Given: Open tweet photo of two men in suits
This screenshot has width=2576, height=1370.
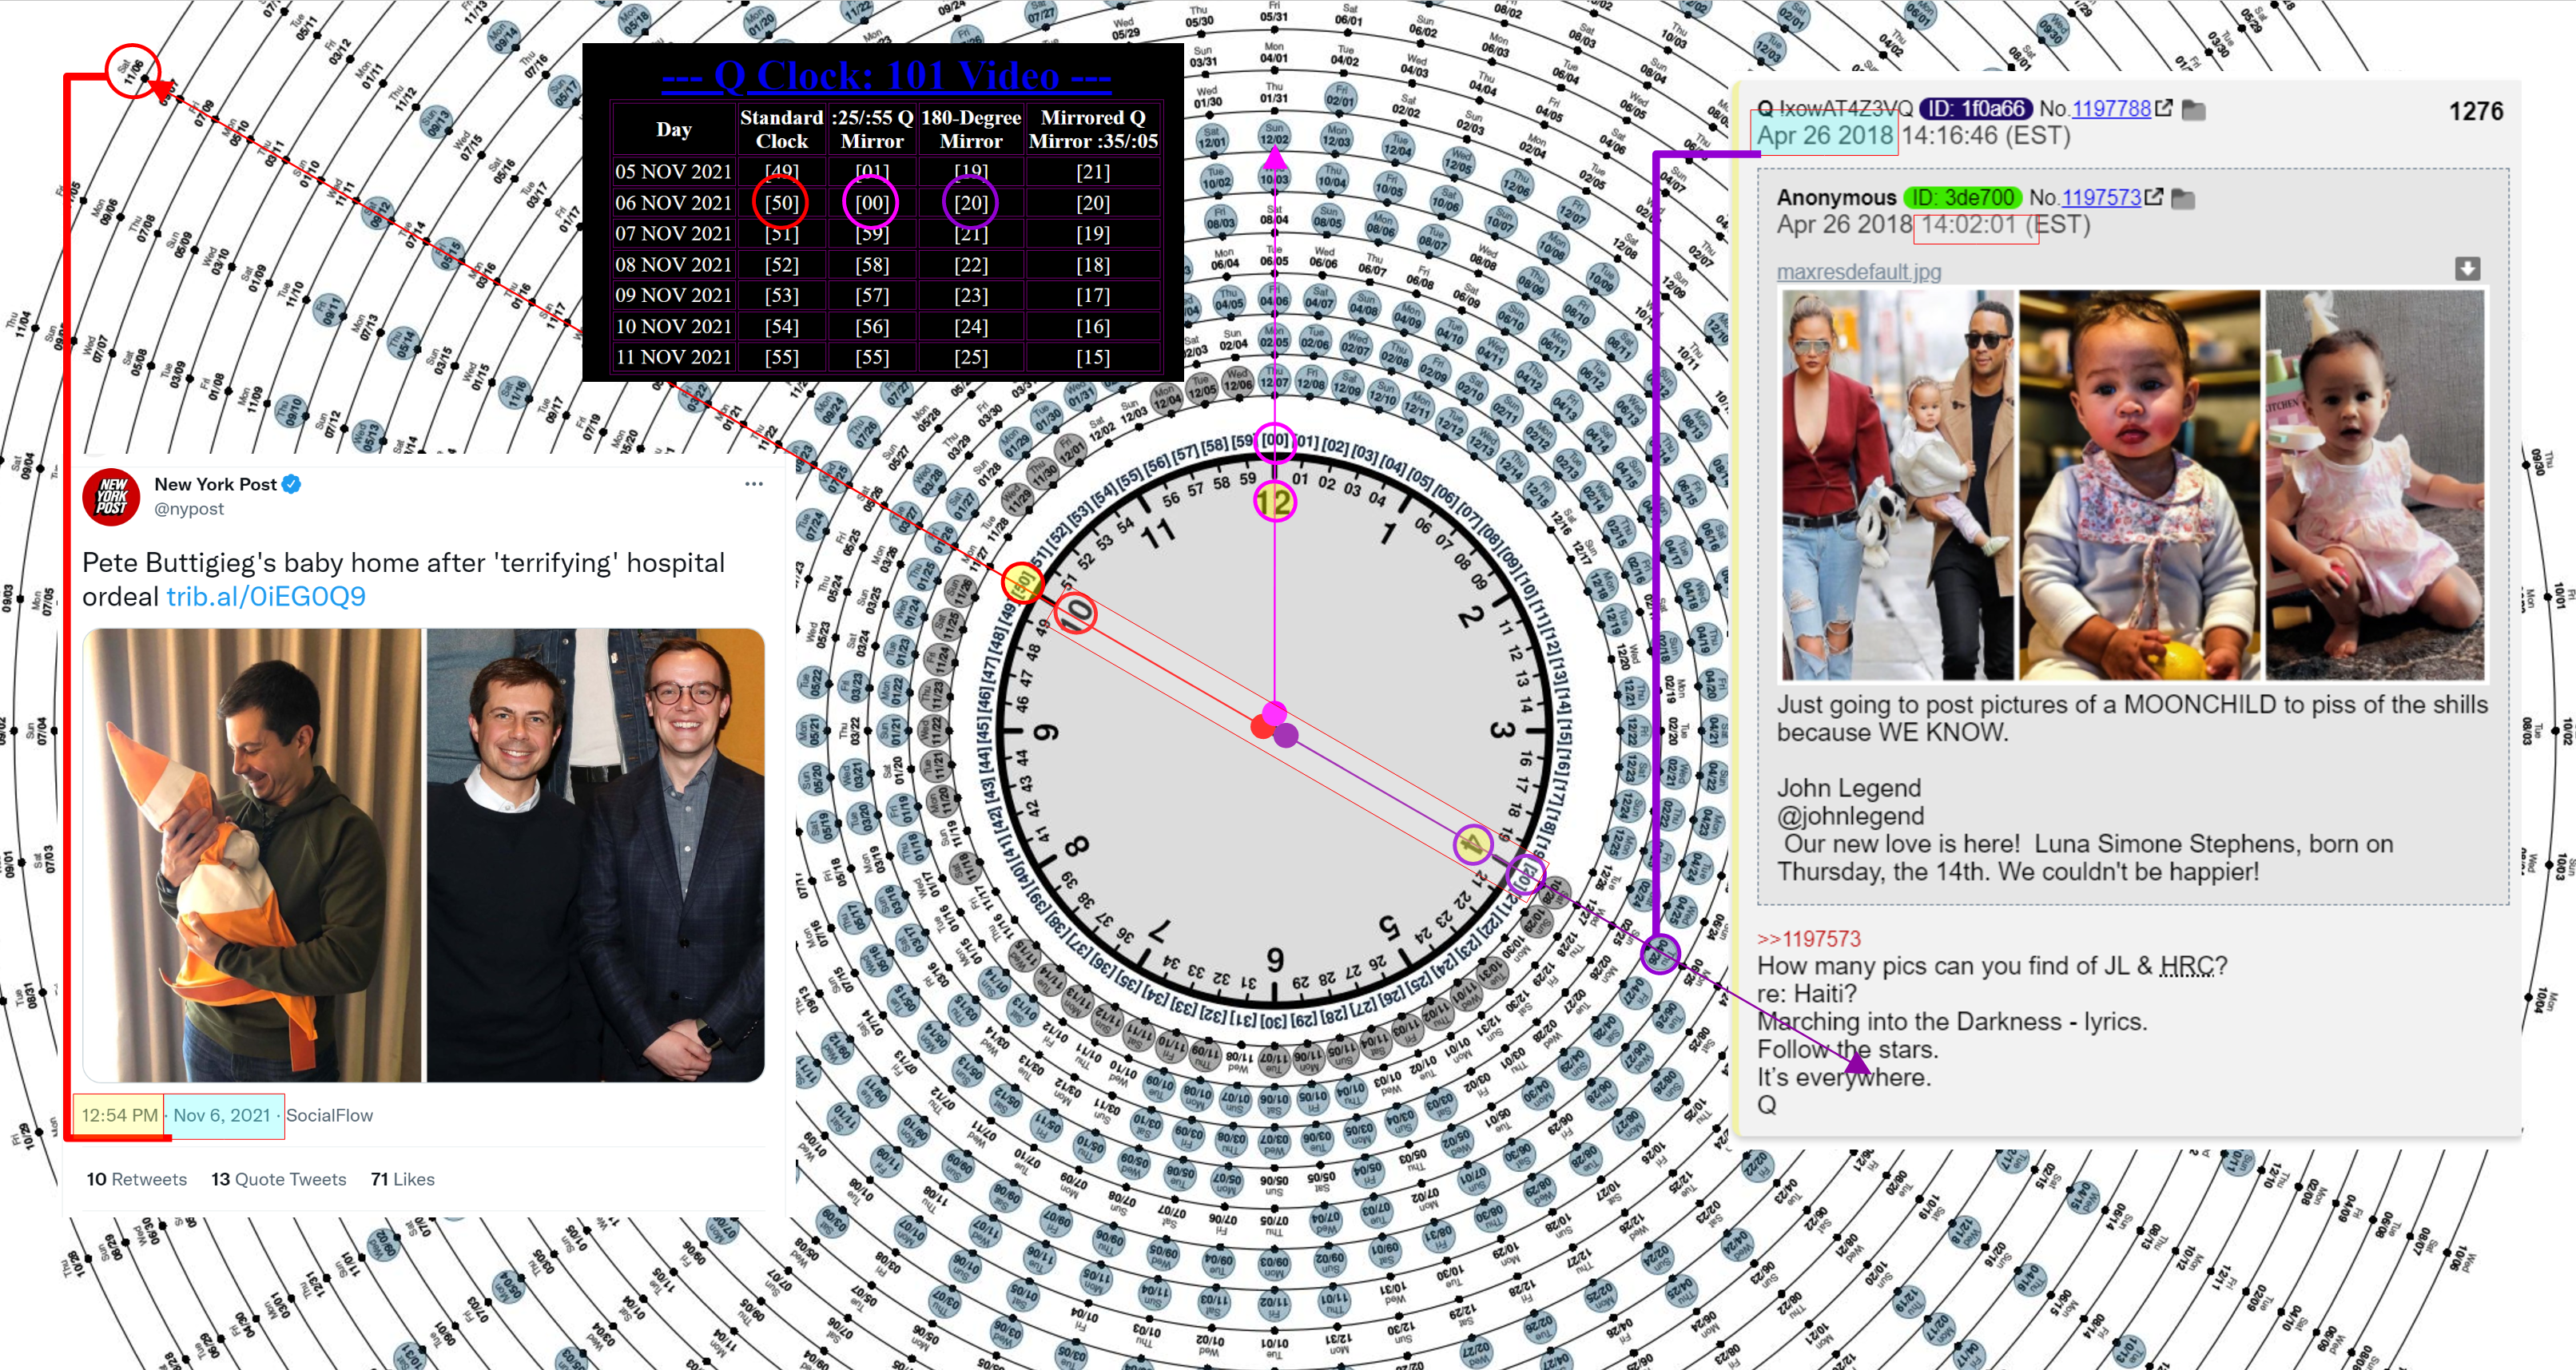Looking at the screenshot, I should coord(596,855).
